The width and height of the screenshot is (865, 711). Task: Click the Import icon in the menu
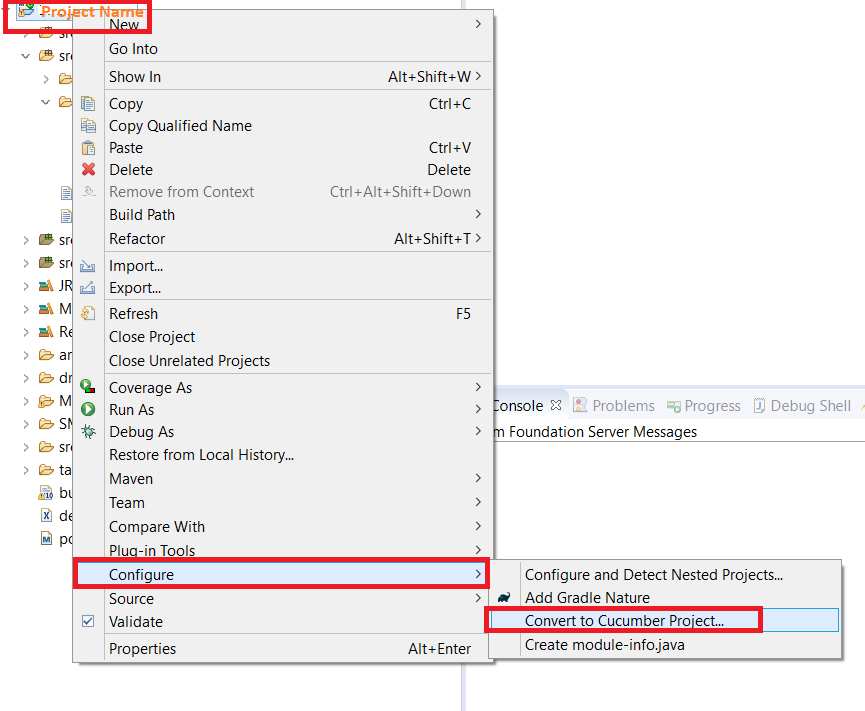88,265
